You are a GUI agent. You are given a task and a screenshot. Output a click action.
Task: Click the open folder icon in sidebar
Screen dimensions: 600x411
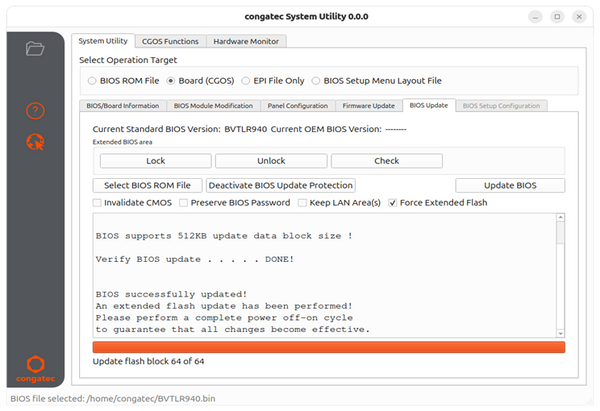click(x=36, y=48)
